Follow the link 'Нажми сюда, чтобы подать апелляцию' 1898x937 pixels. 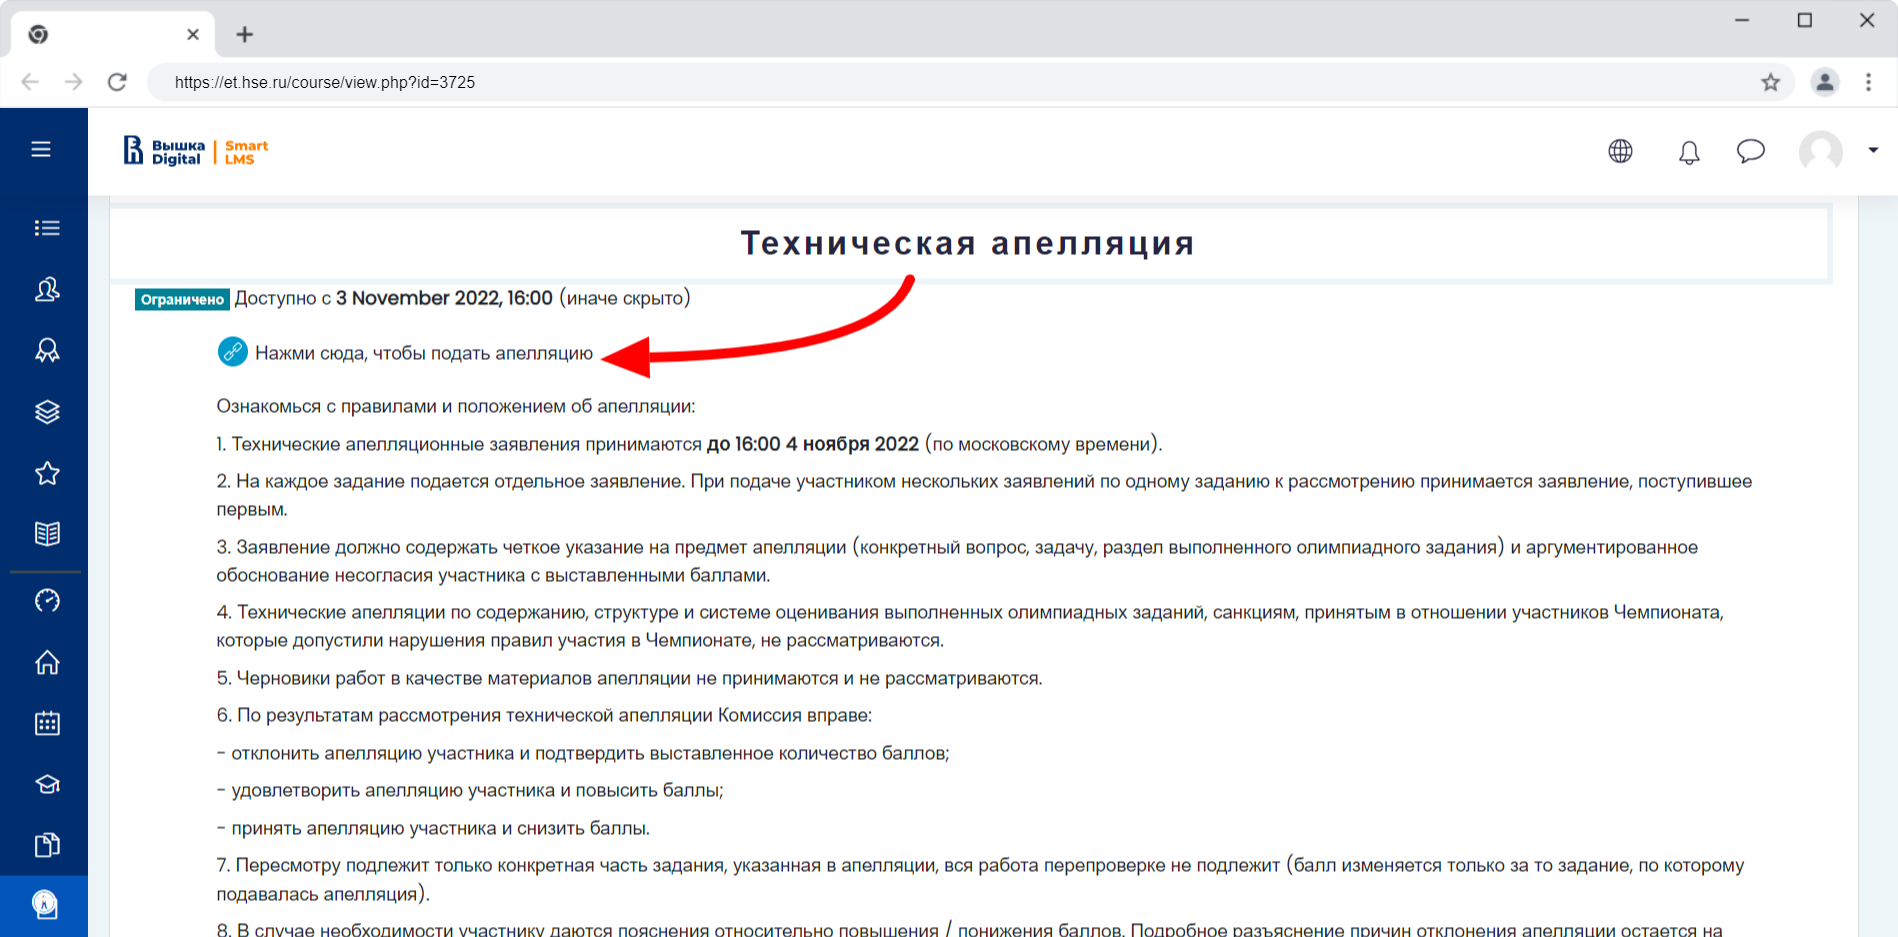pos(424,352)
